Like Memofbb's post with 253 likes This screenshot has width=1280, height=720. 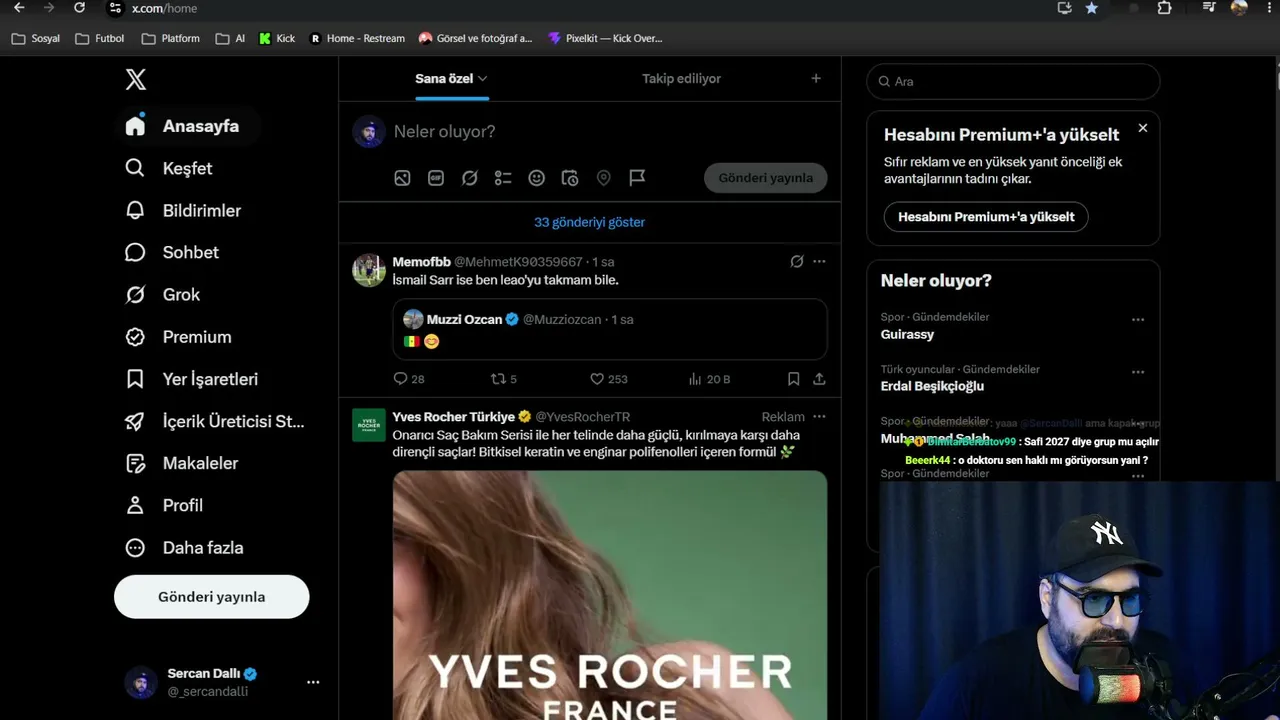[x=608, y=379]
